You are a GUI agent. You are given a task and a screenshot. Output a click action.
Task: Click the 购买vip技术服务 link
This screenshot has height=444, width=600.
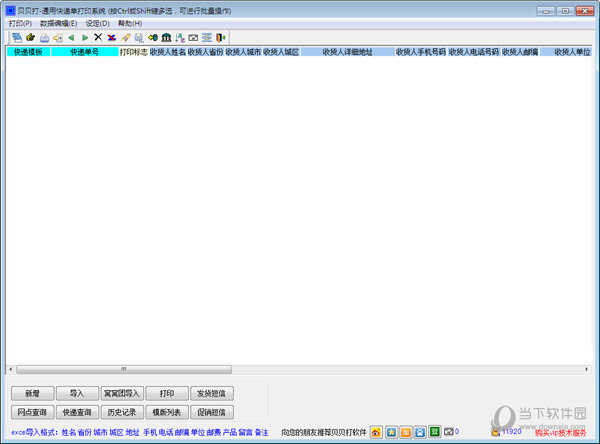561,432
